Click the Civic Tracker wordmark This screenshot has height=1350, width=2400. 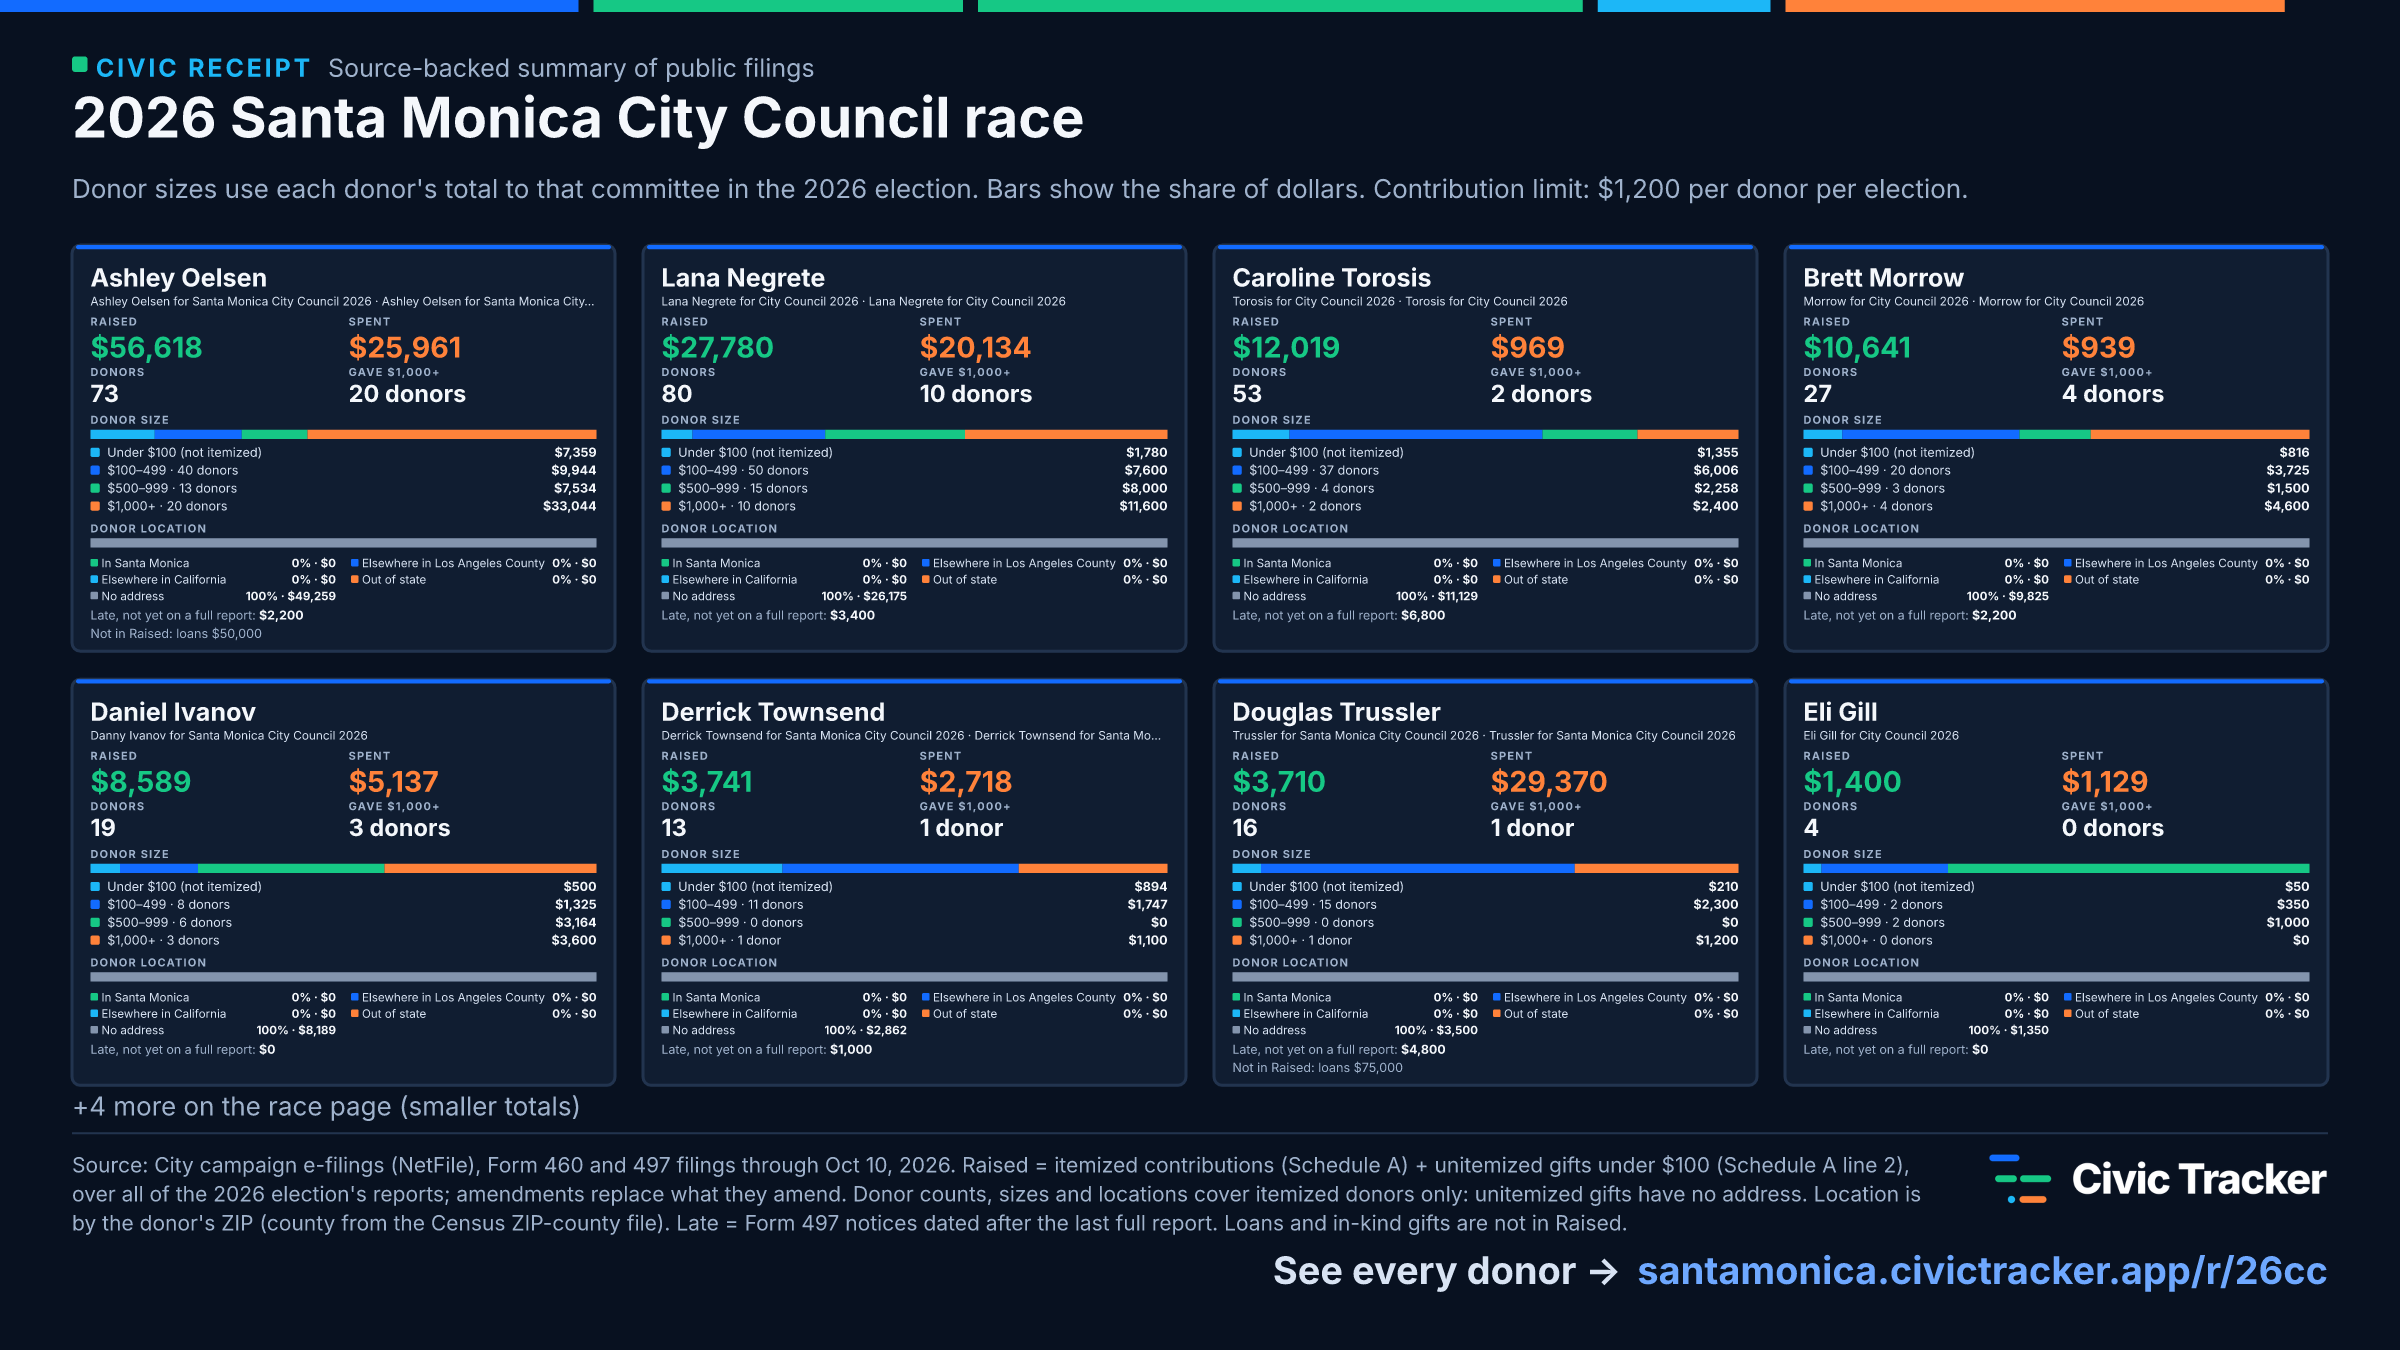pos(2199,1179)
